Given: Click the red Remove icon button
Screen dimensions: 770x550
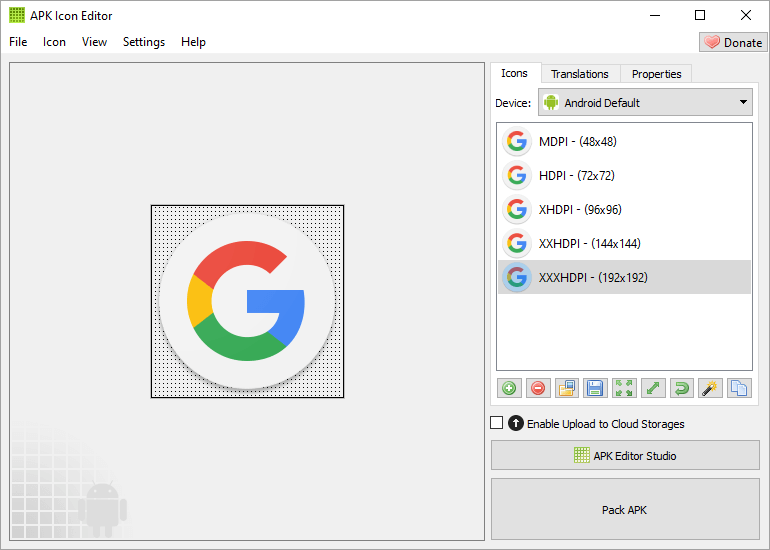Looking at the screenshot, I should click(538, 388).
